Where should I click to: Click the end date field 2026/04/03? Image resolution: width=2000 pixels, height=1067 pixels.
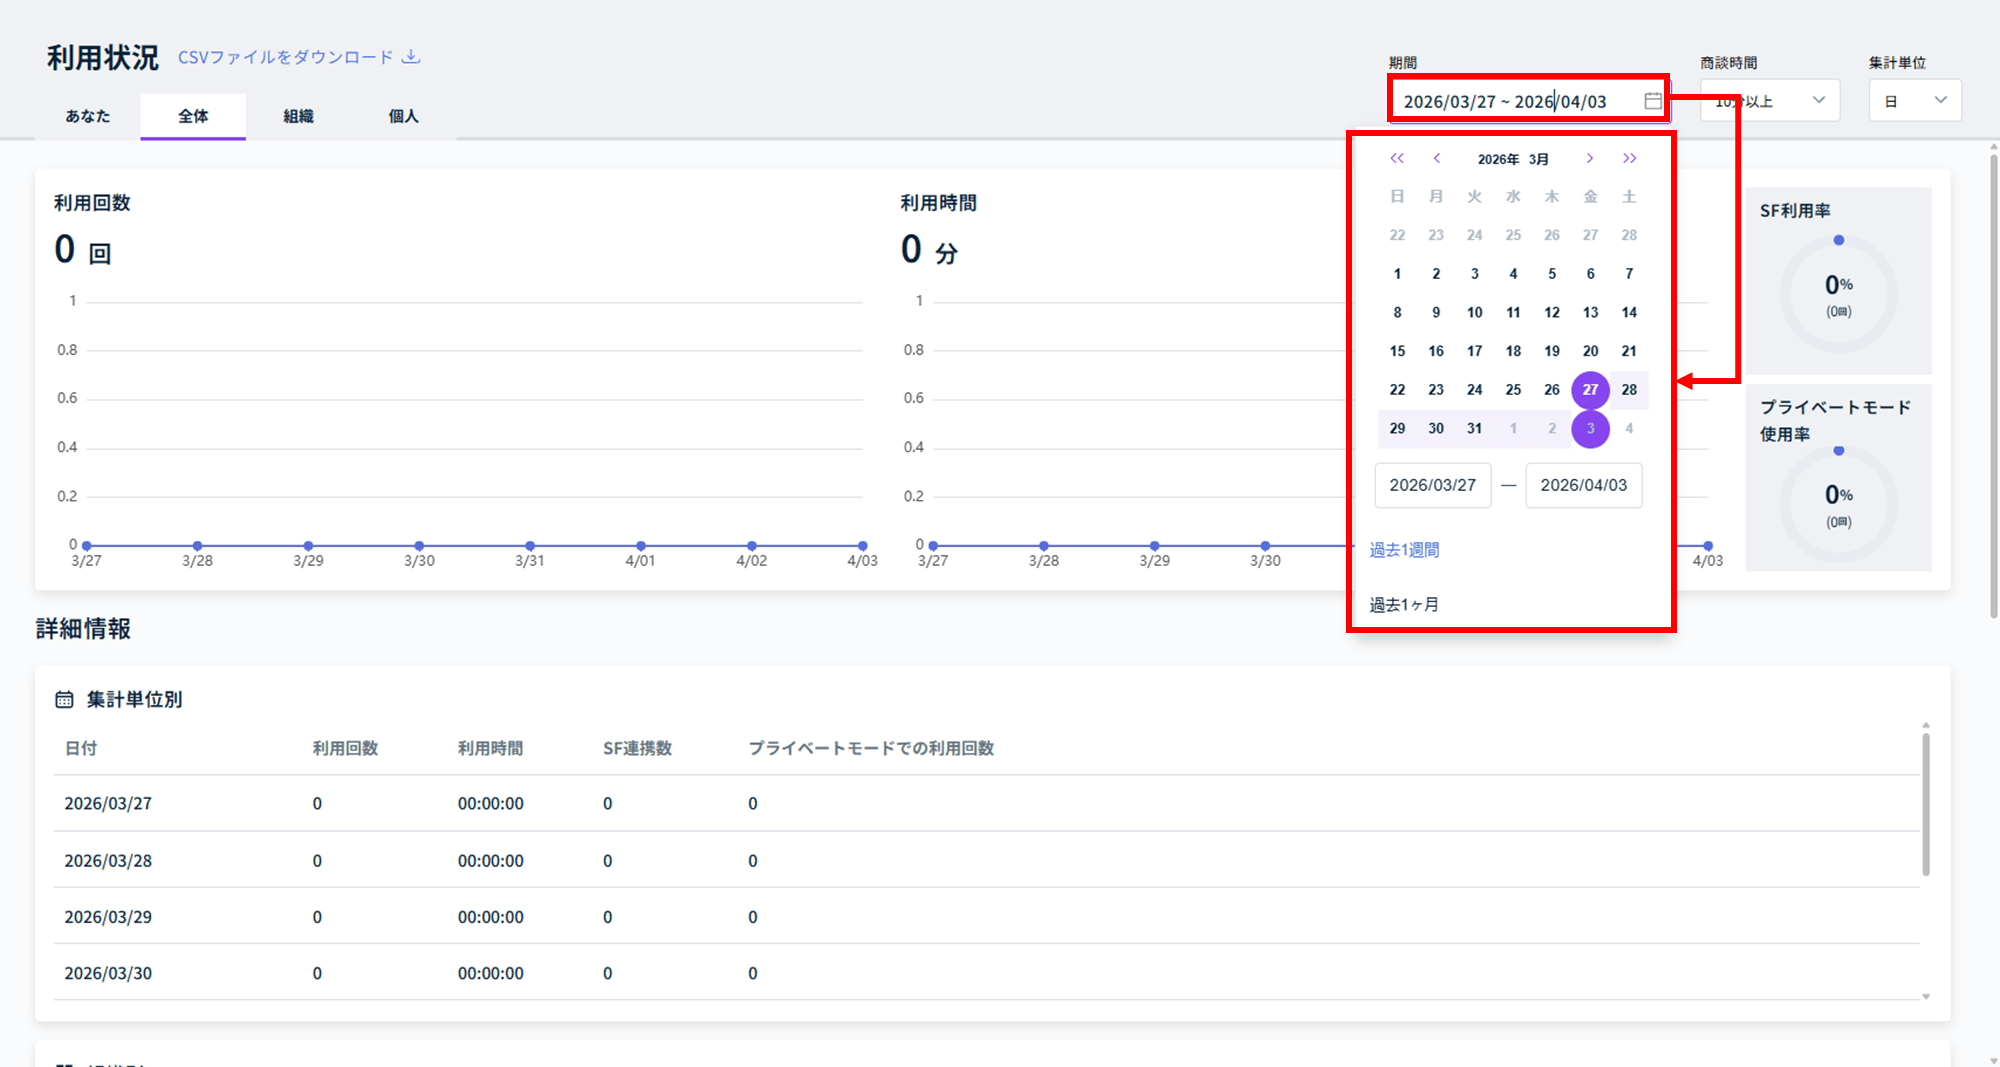1584,485
